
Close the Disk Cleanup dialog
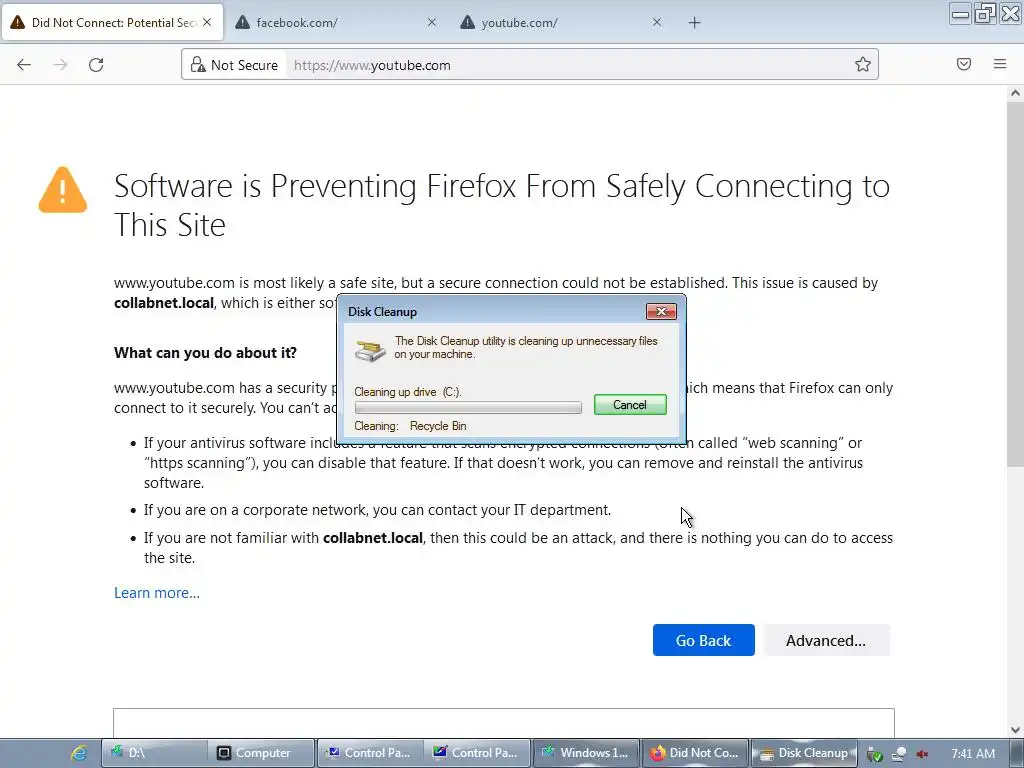(x=661, y=312)
